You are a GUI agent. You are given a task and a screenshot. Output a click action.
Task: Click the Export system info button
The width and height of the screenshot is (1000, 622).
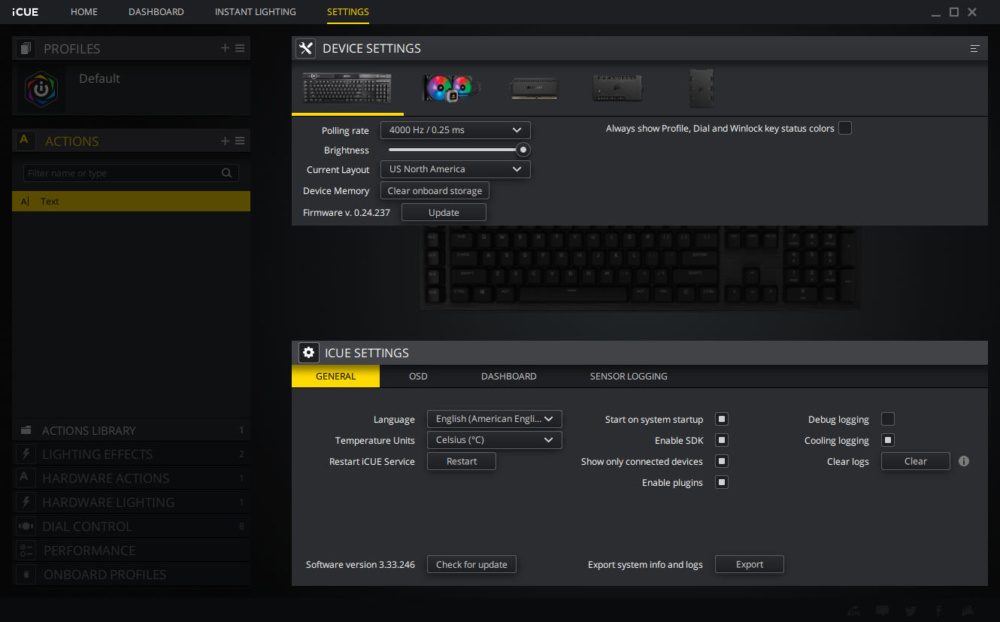tap(749, 564)
